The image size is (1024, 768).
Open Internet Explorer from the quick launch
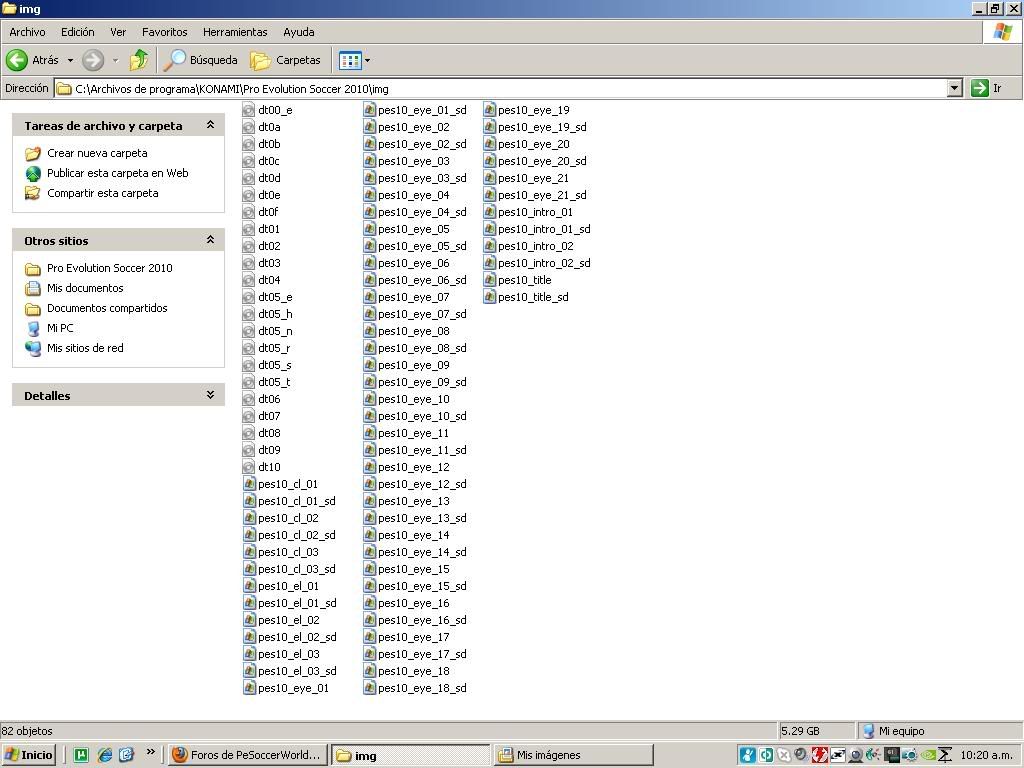[x=104, y=755]
